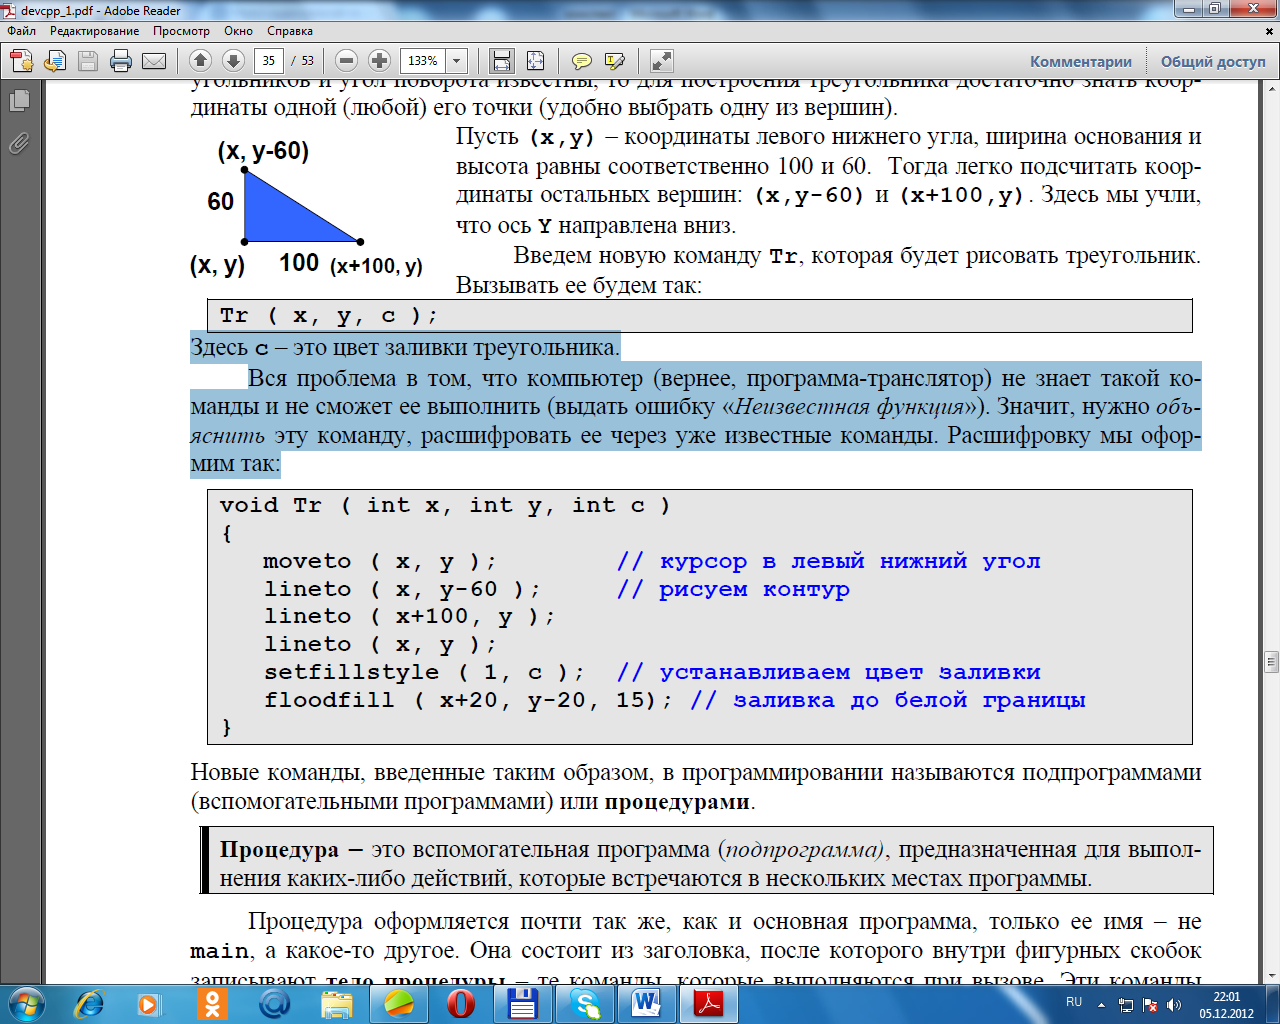
Task: Open the Комментарии pane
Action: click(1080, 62)
